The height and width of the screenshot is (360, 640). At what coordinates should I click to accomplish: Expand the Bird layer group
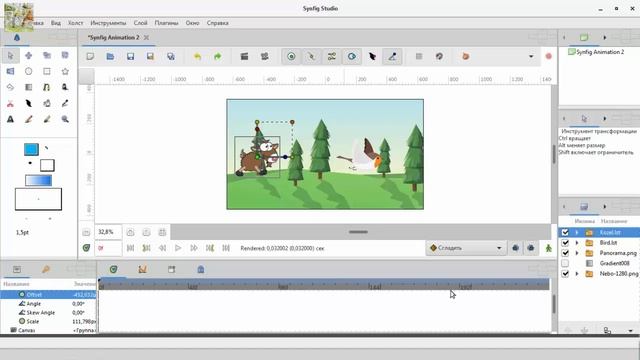(577, 242)
